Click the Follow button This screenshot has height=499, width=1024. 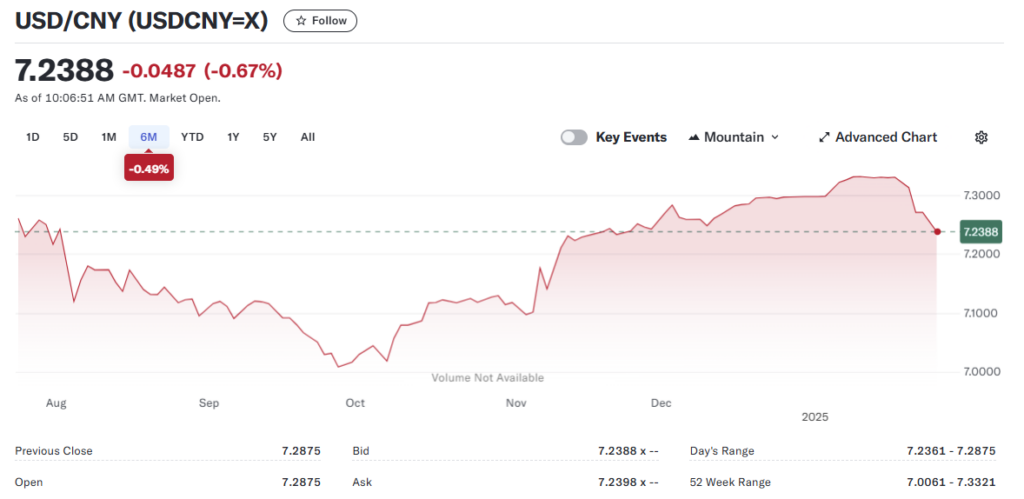pos(320,21)
